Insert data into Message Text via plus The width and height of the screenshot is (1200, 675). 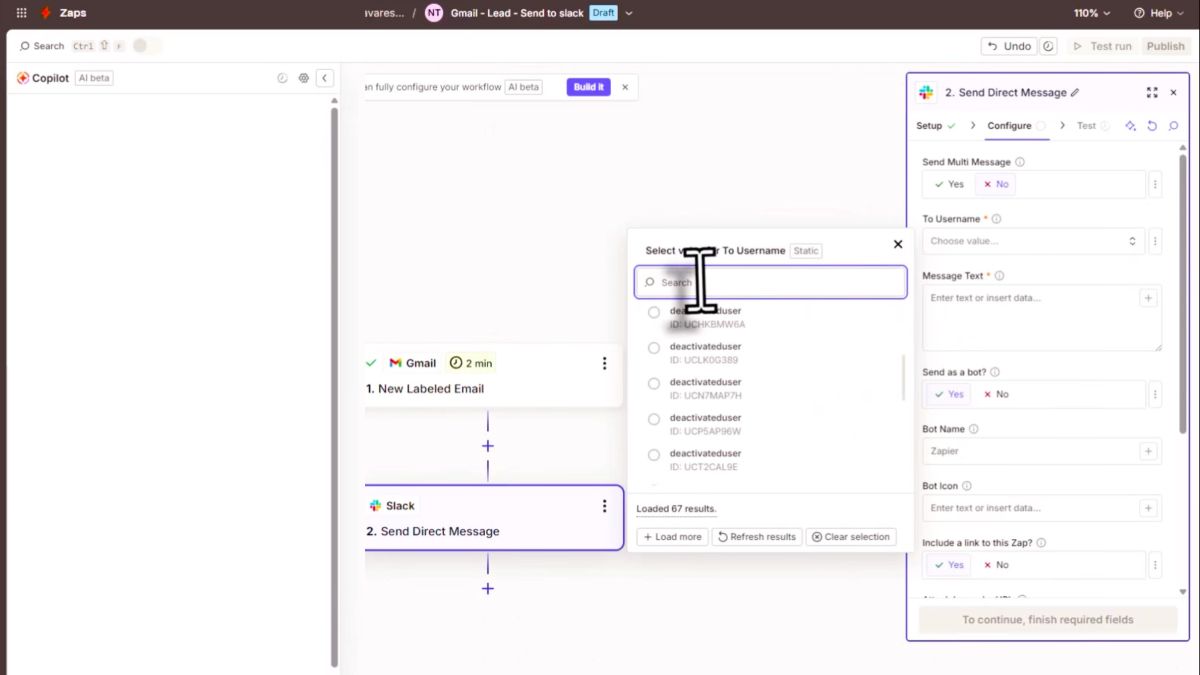pyautogui.click(x=1148, y=298)
